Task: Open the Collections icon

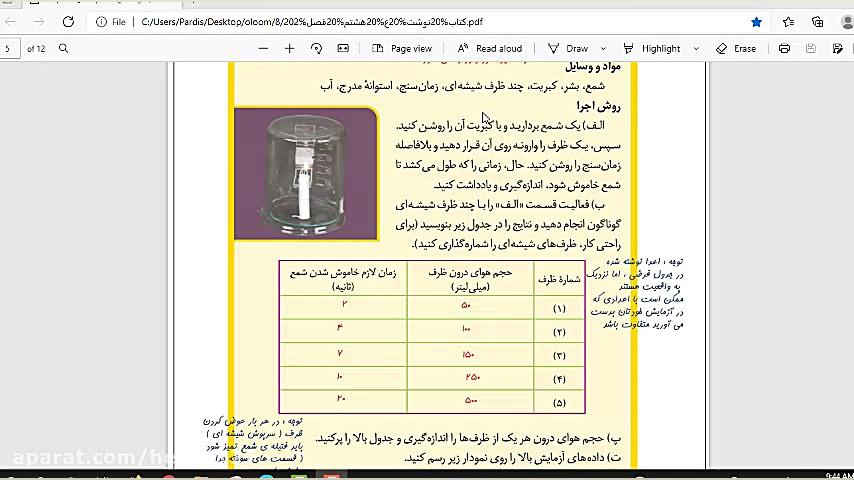Action: 818,22
